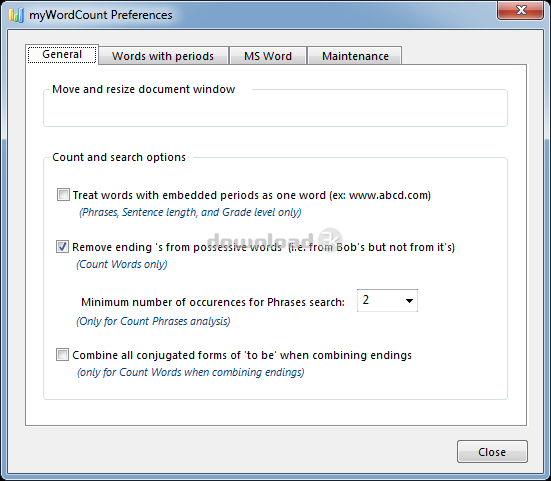Click '(only for Count Words when combining endings)' note
551x481 pixels.
(190, 372)
